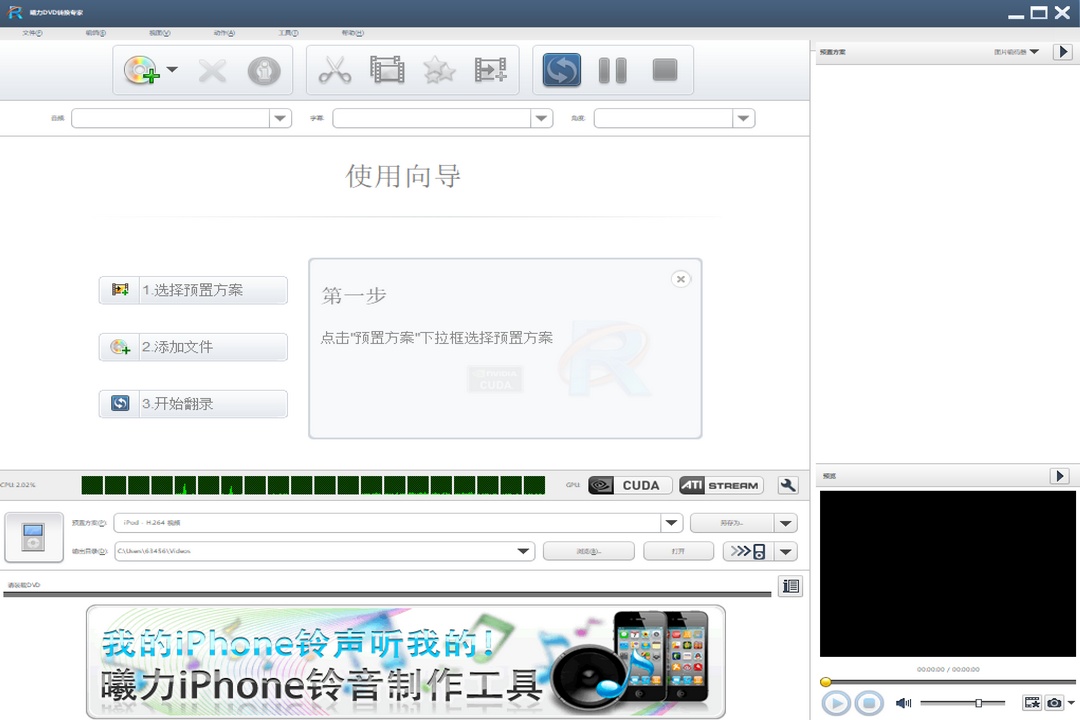Toggle ATI STREAM acceleration

click(720, 485)
